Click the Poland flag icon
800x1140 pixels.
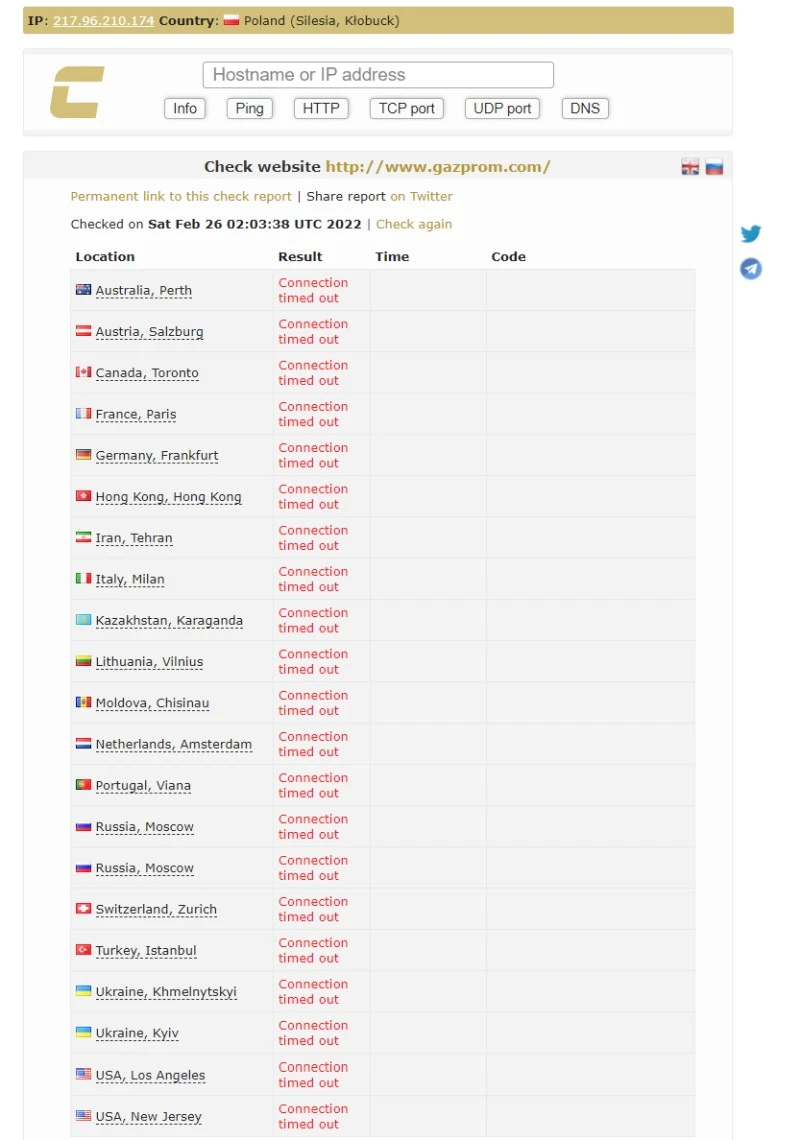click(231, 21)
